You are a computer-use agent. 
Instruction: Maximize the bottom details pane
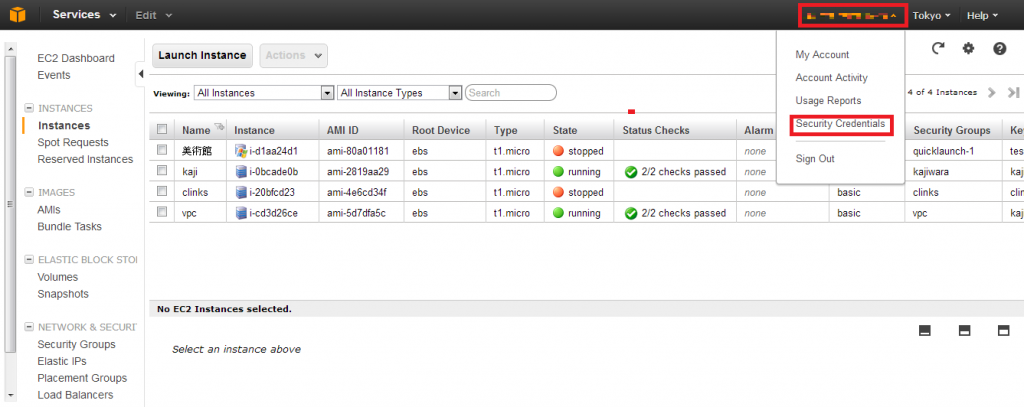pos(1004,331)
